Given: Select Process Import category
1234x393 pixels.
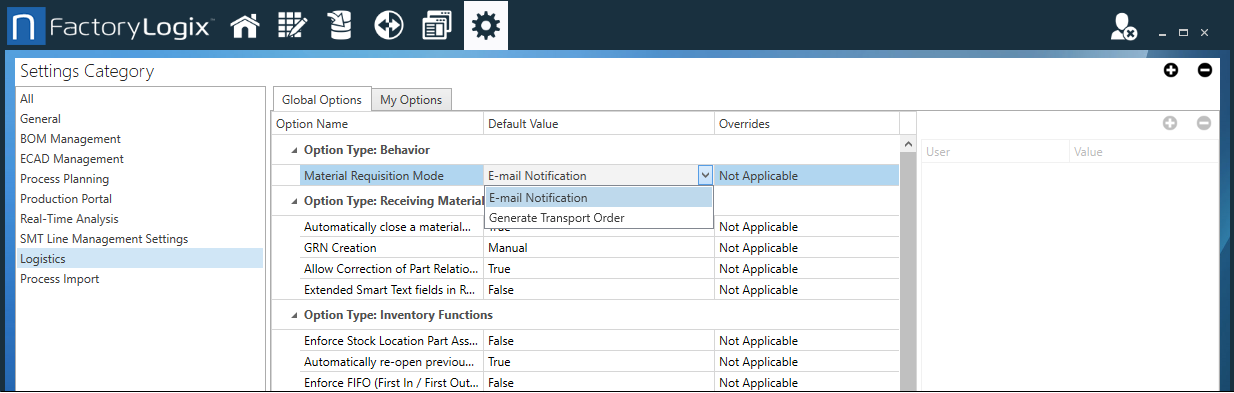Looking at the screenshot, I should 140,279.
